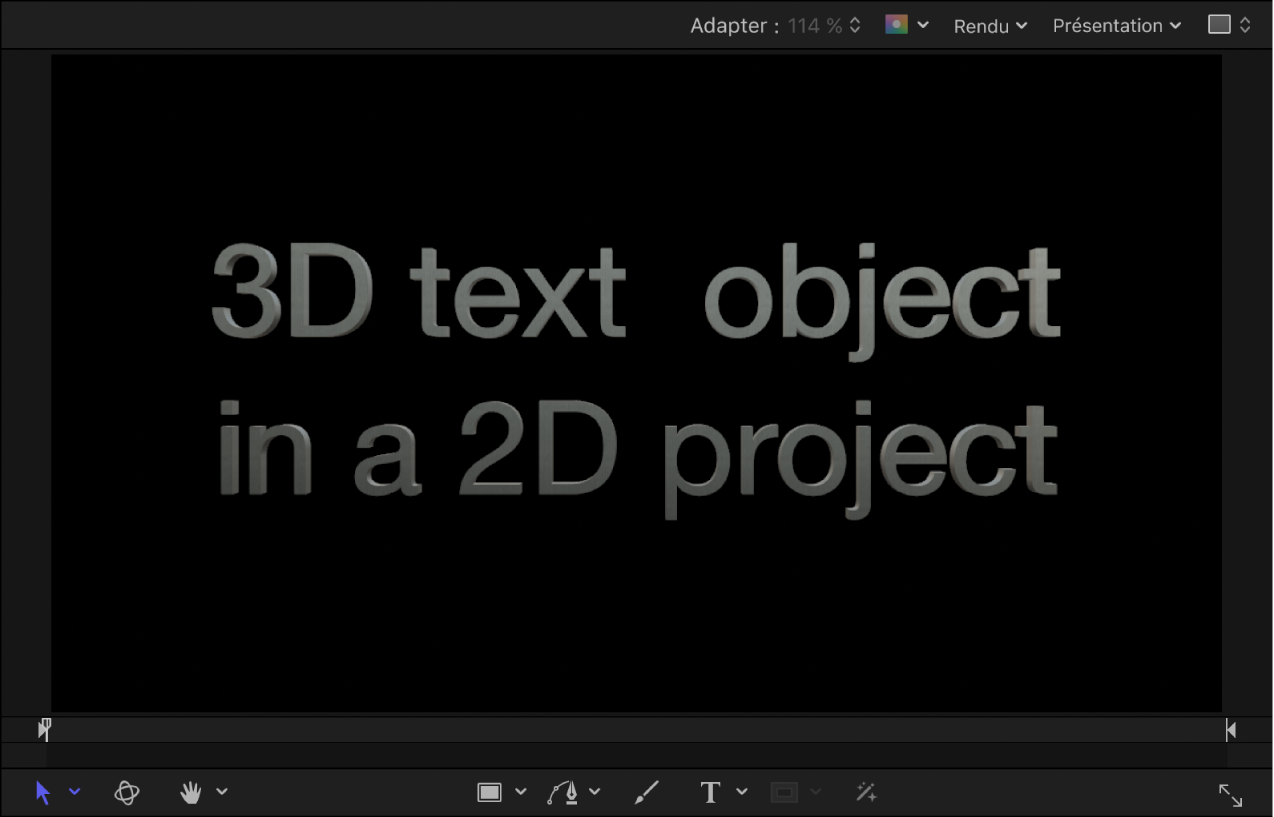Click the Adapter zoom label
The height and width of the screenshot is (817, 1274).
pyautogui.click(x=731, y=25)
